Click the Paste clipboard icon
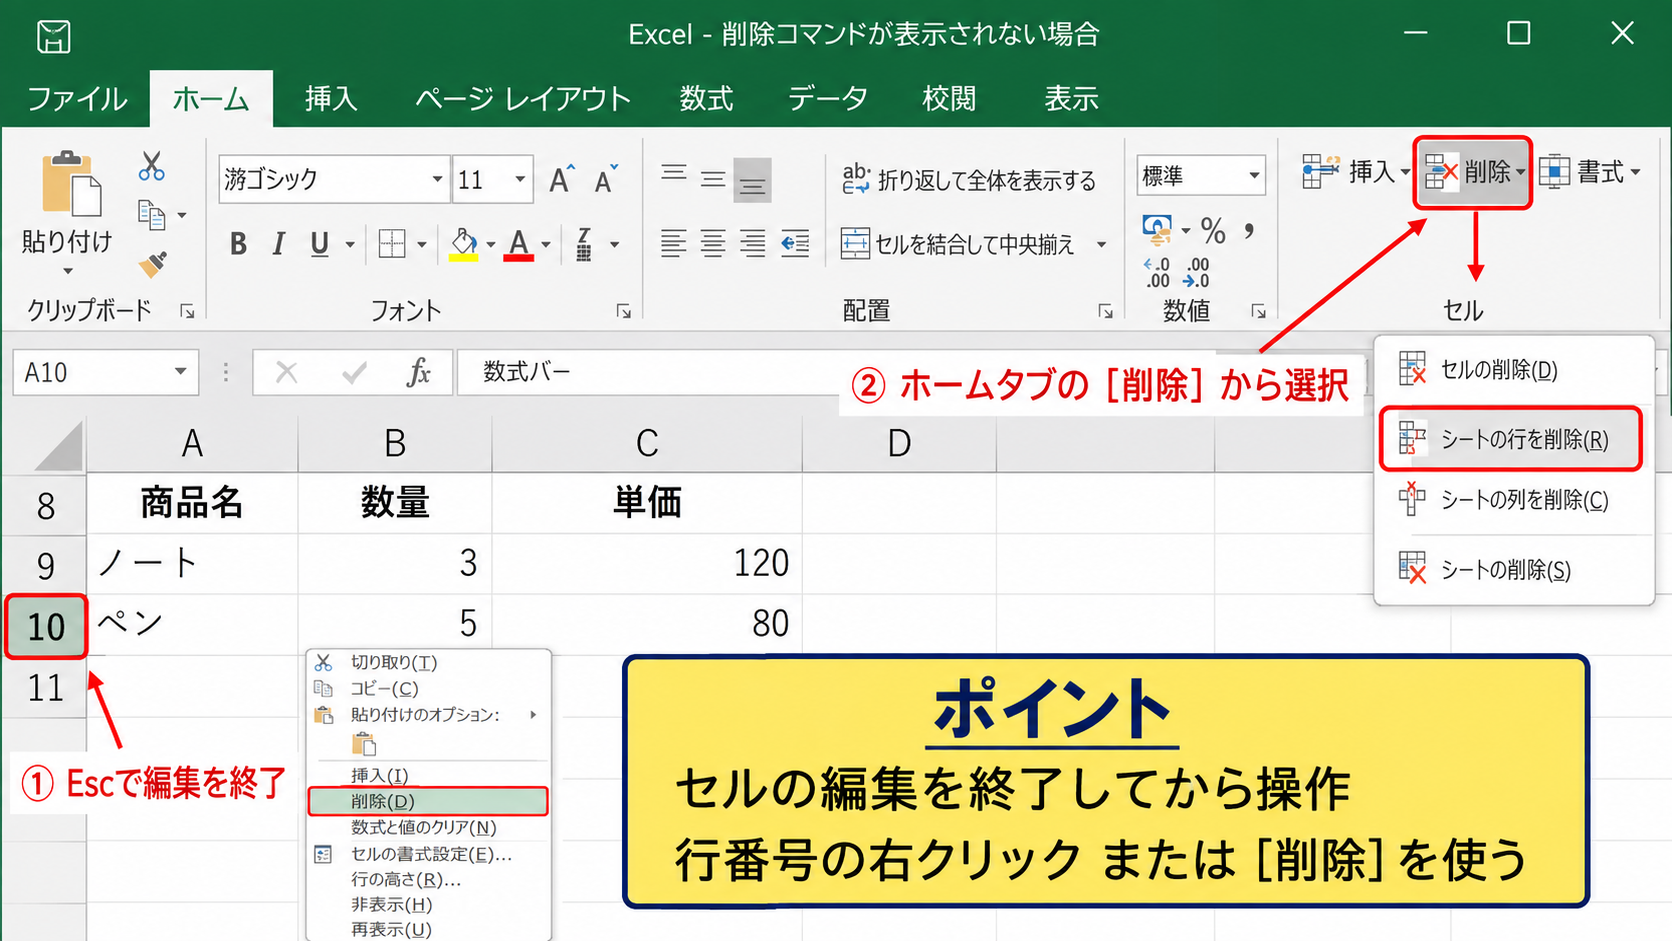This screenshot has height=941, width=1672. 70,184
